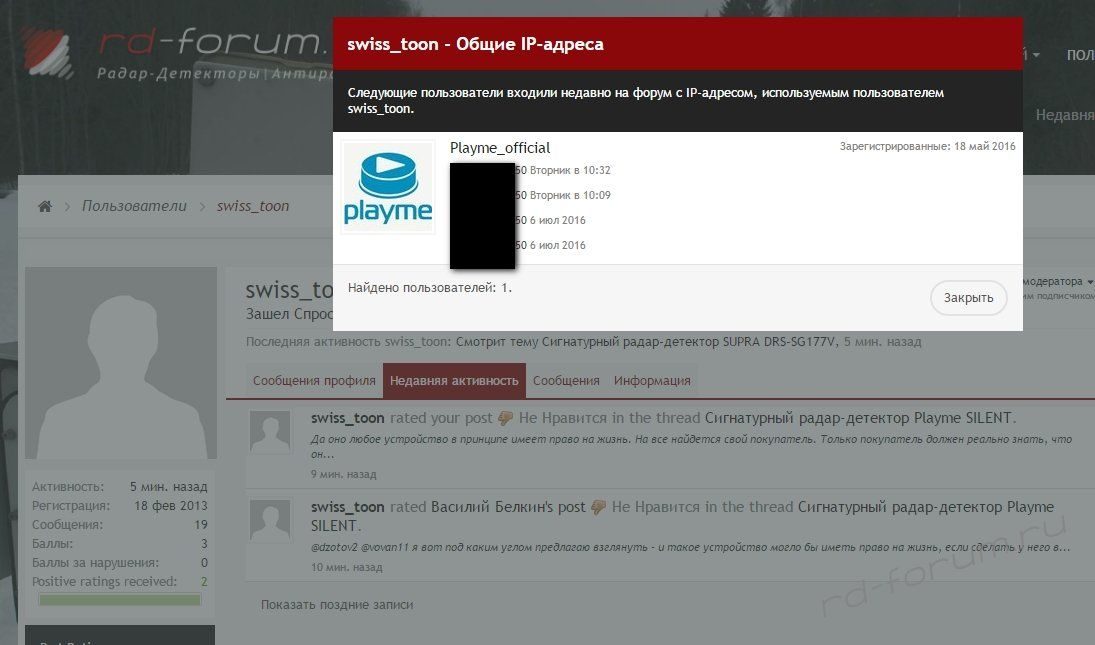The image size is (1095, 645).
Task: Open the rd-forum logo in the header
Action: (x=176, y=52)
